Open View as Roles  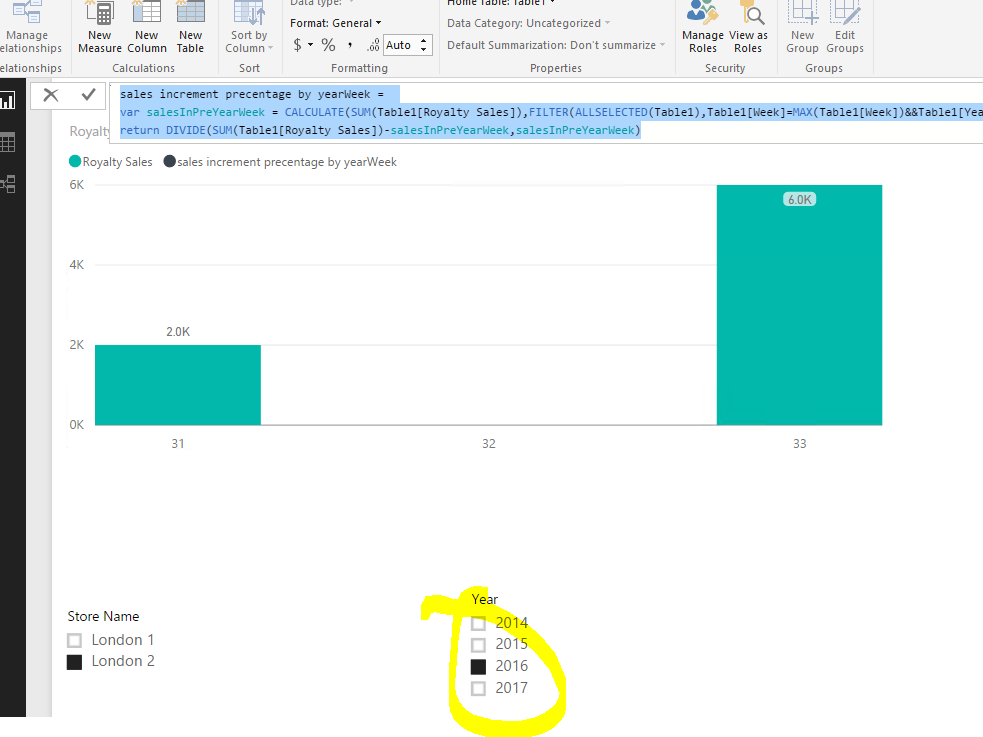748,28
